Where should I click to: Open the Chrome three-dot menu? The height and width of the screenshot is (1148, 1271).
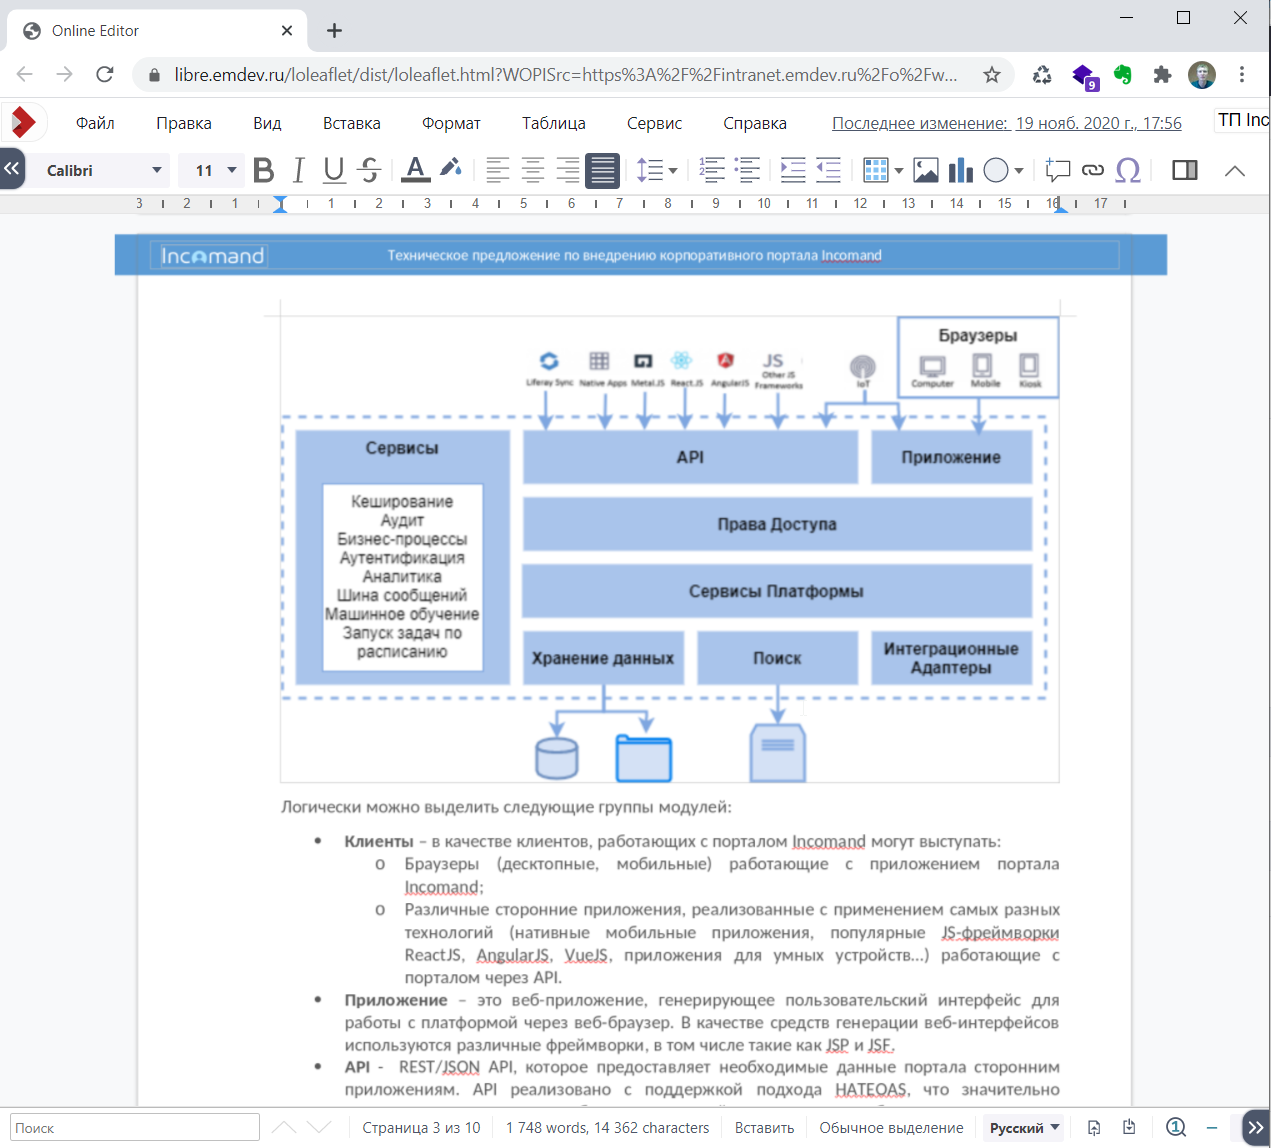coord(1242,75)
